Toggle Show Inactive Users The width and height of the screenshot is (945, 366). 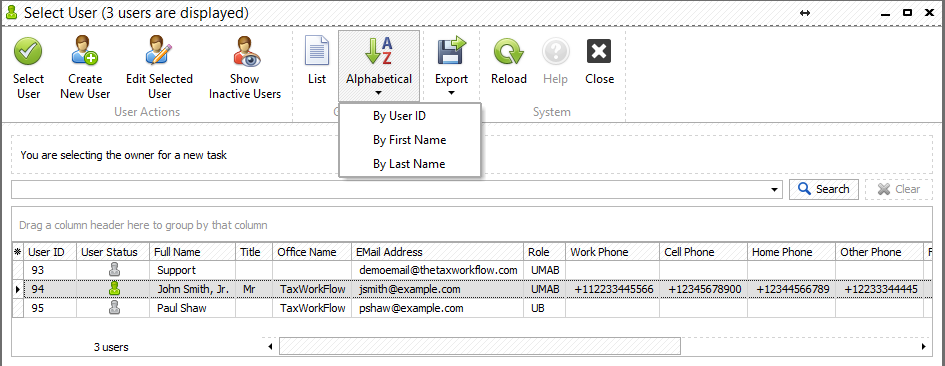click(245, 68)
